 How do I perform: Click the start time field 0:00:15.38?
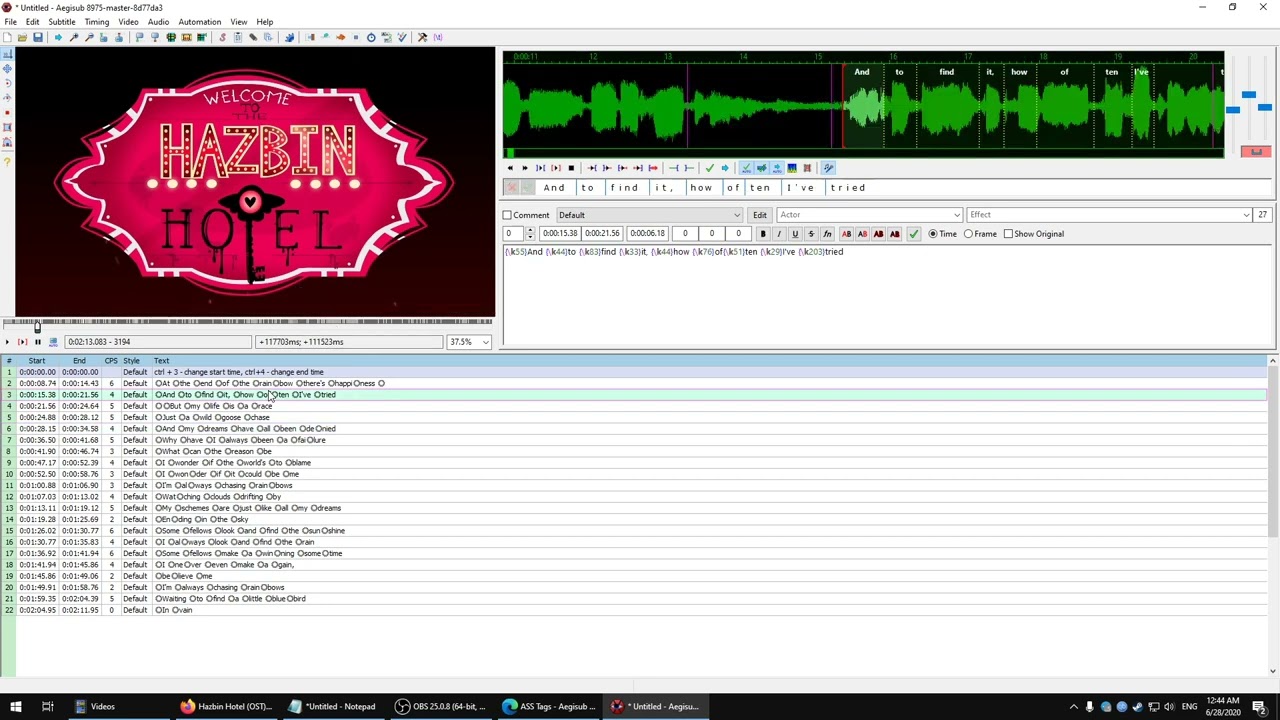click(560, 234)
